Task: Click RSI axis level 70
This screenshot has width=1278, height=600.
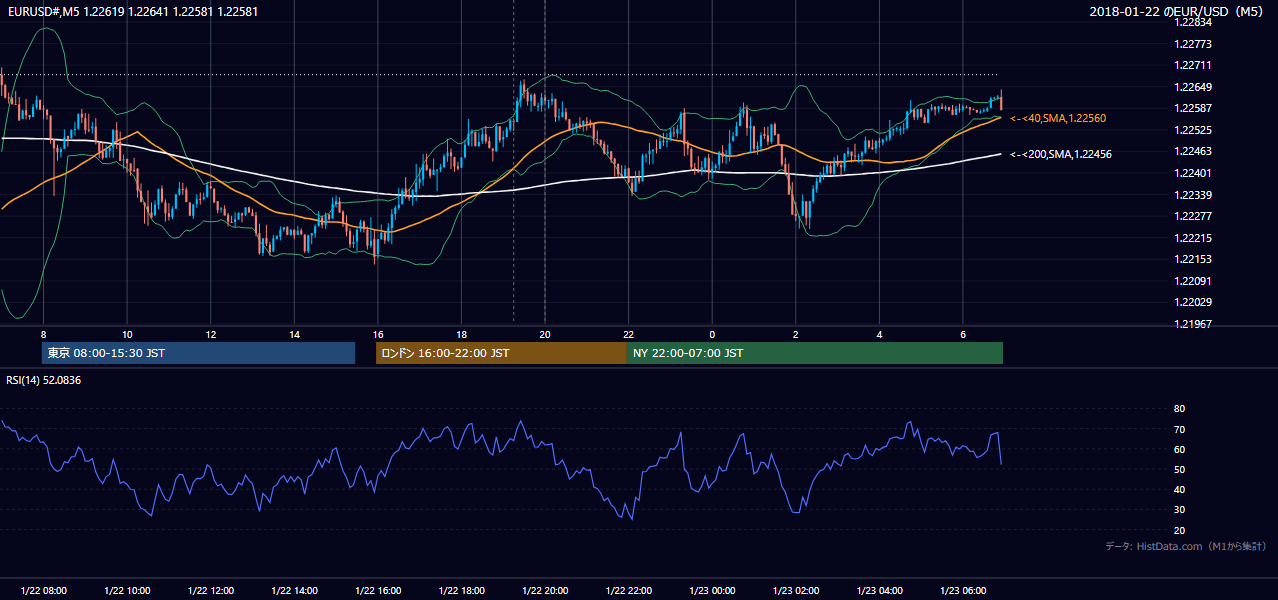Action: pos(1179,429)
